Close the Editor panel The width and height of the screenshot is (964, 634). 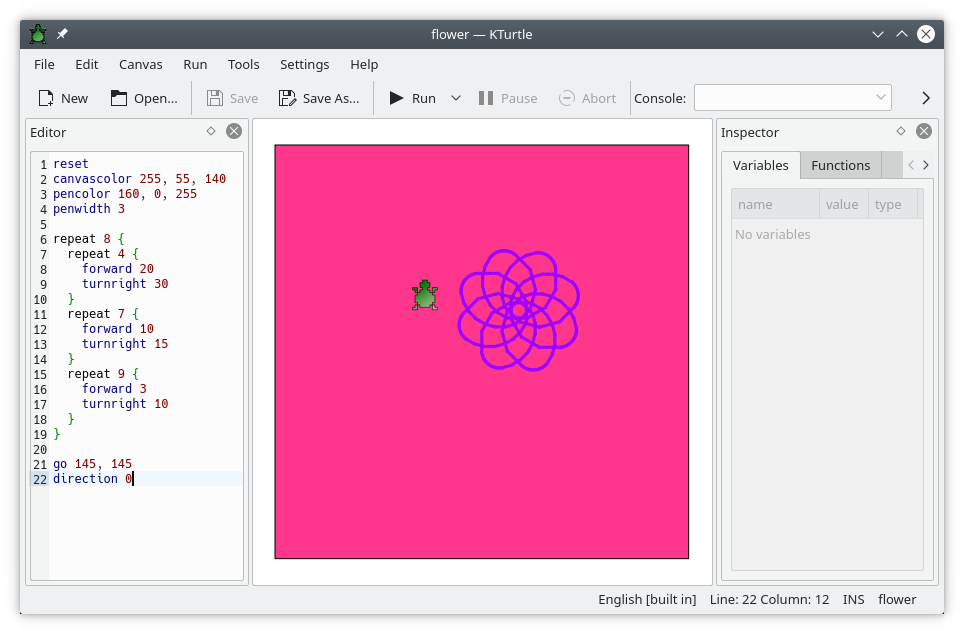233,131
